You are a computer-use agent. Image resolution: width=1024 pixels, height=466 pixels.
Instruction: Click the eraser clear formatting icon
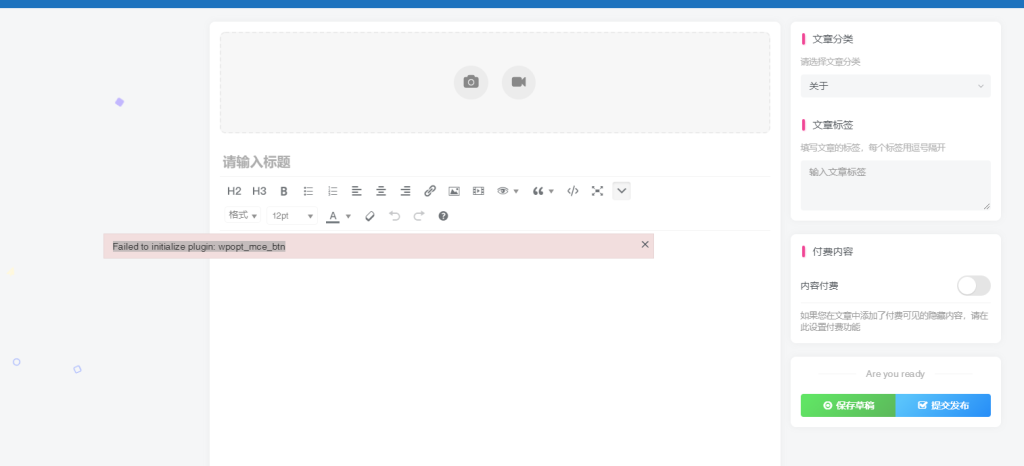point(370,216)
